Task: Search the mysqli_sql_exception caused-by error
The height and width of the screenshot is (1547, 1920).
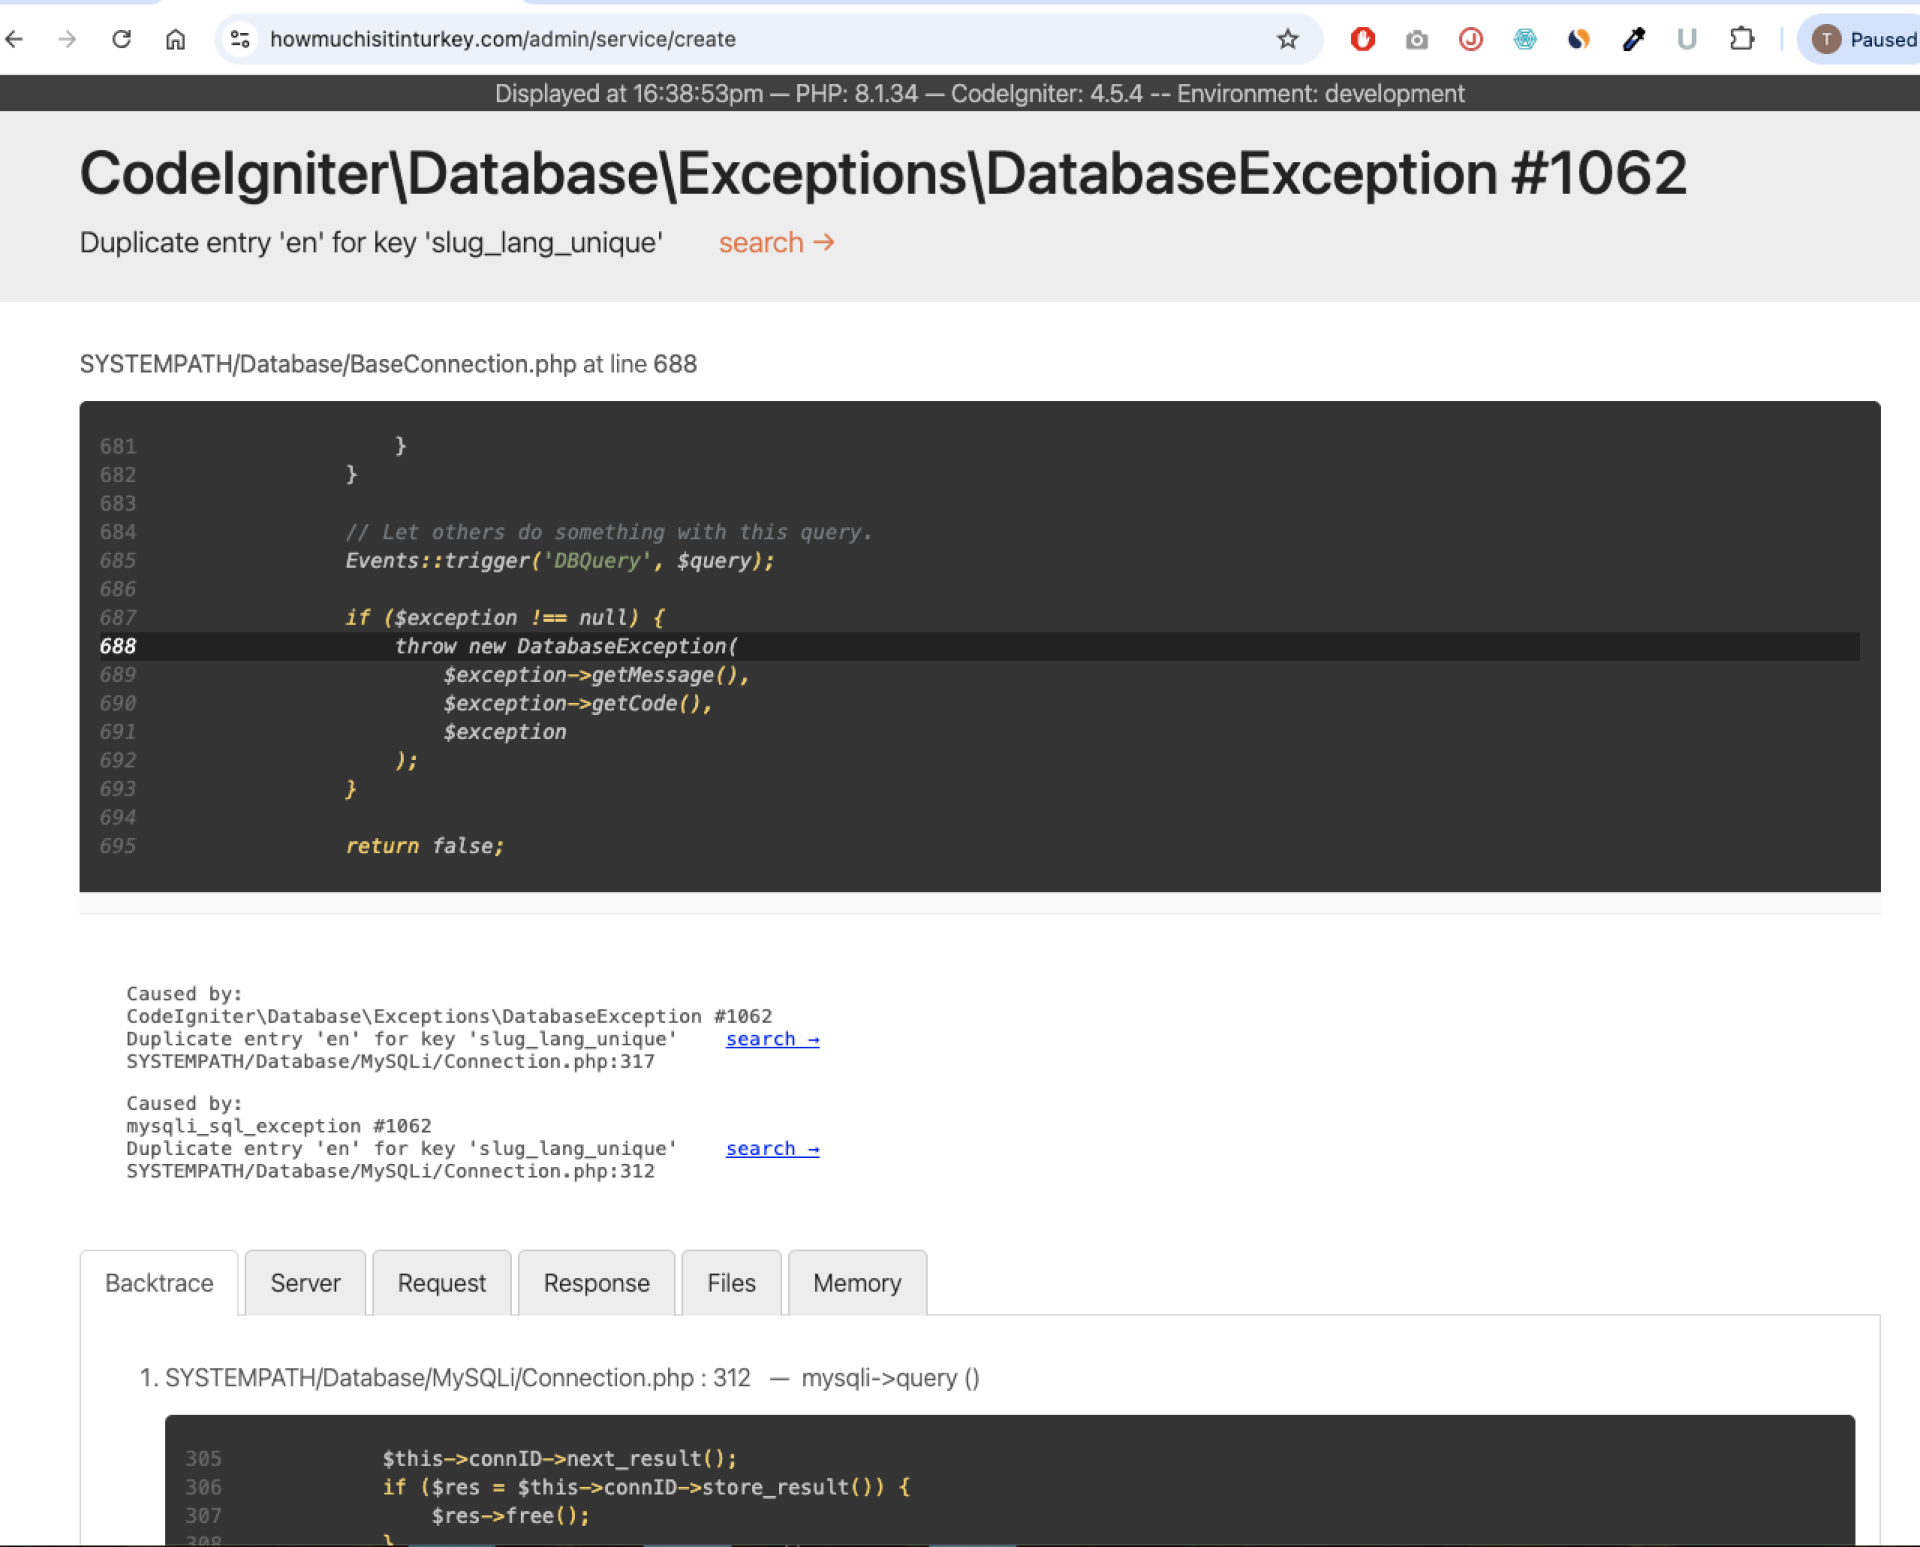Action: point(772,1149)
